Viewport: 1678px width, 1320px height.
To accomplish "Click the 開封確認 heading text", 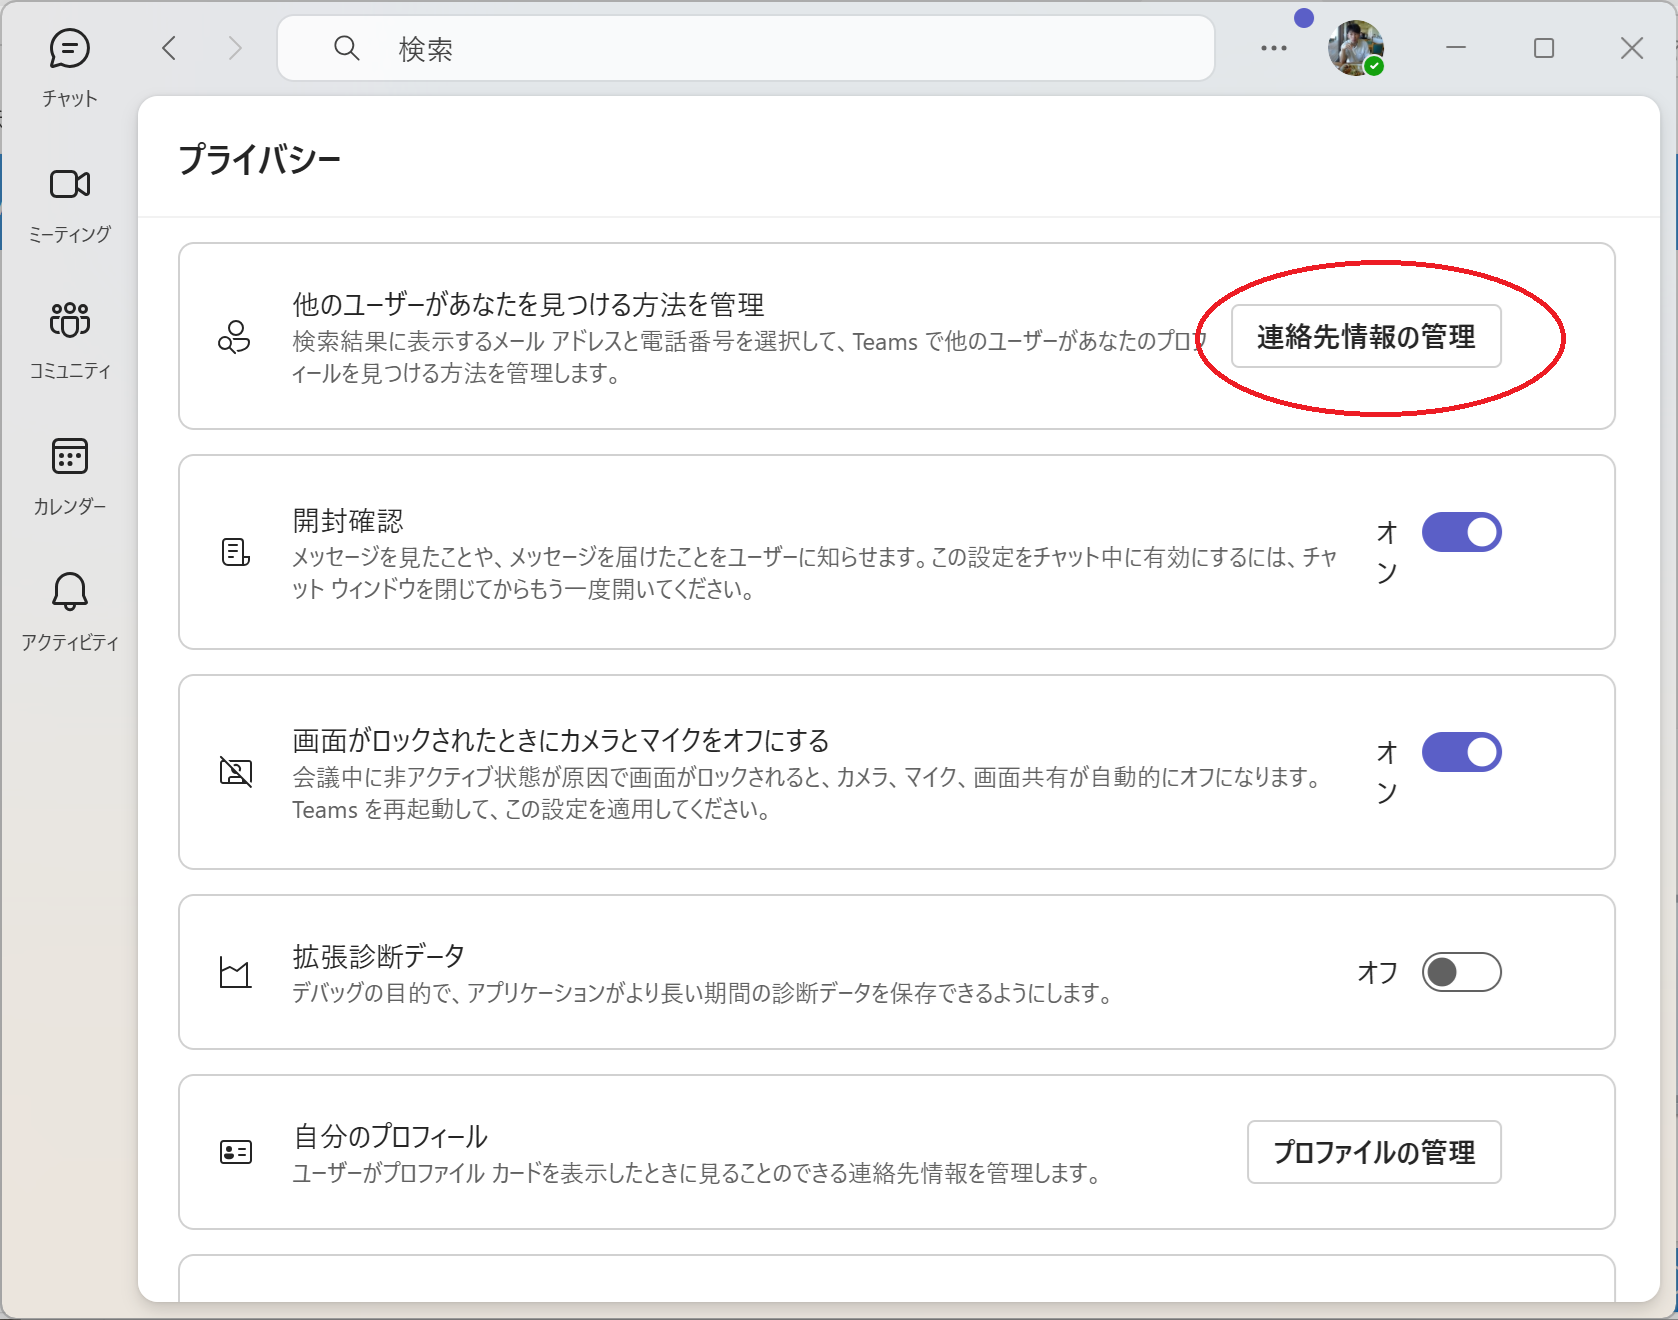I will 348,521.
